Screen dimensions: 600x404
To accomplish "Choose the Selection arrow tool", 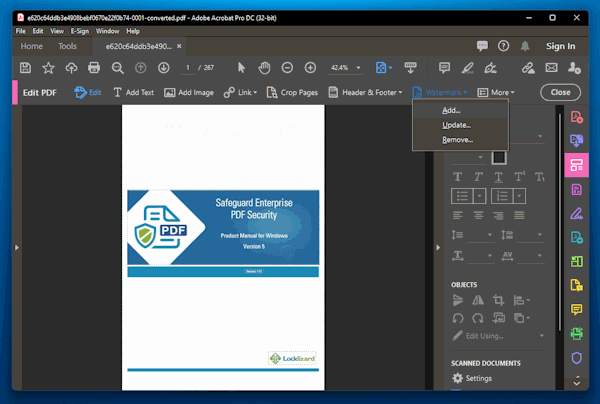I will click(241, 68).
